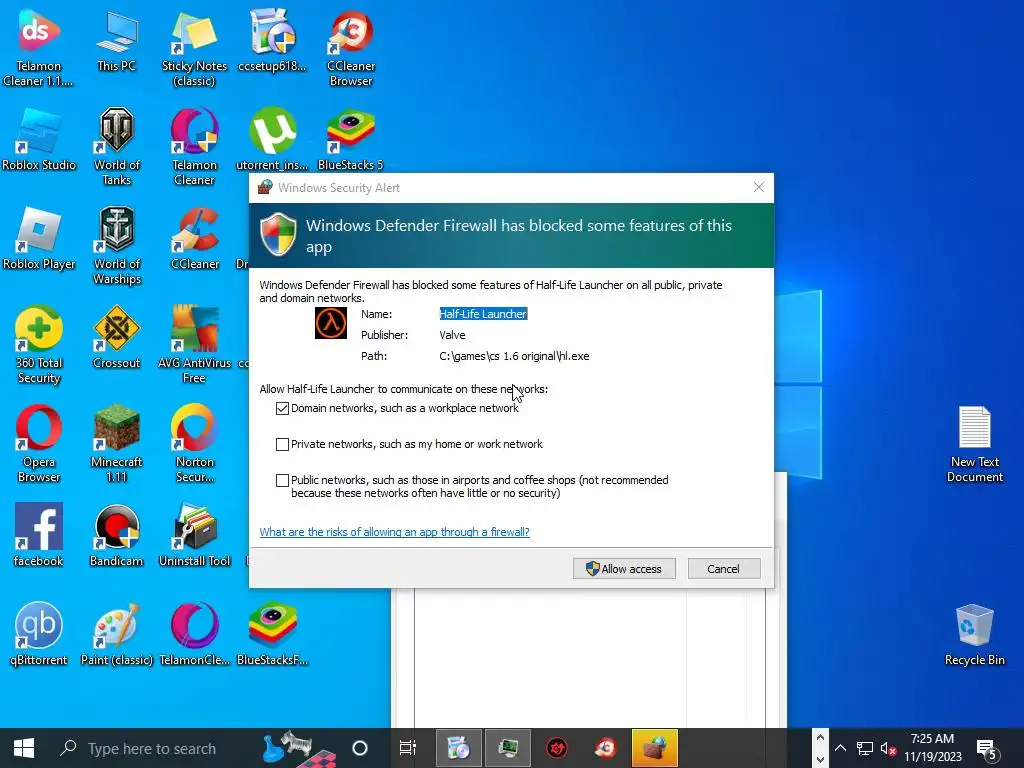The image size is (1024, 768).
Task: Select the ccsetup618 installer icon
Action: coord(272,39)
